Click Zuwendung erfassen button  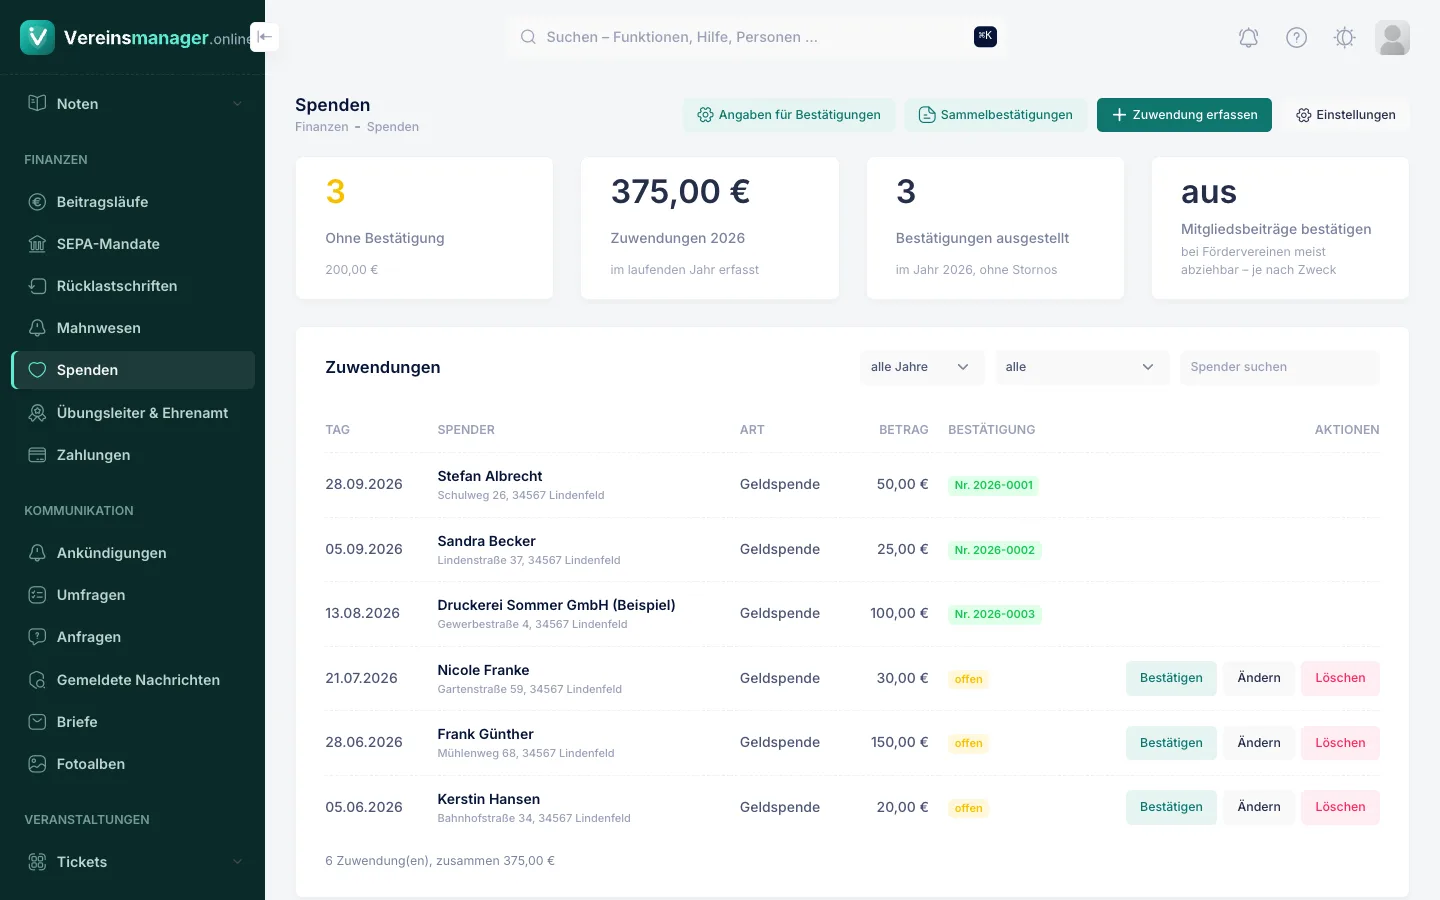[x=1184, y=115]
